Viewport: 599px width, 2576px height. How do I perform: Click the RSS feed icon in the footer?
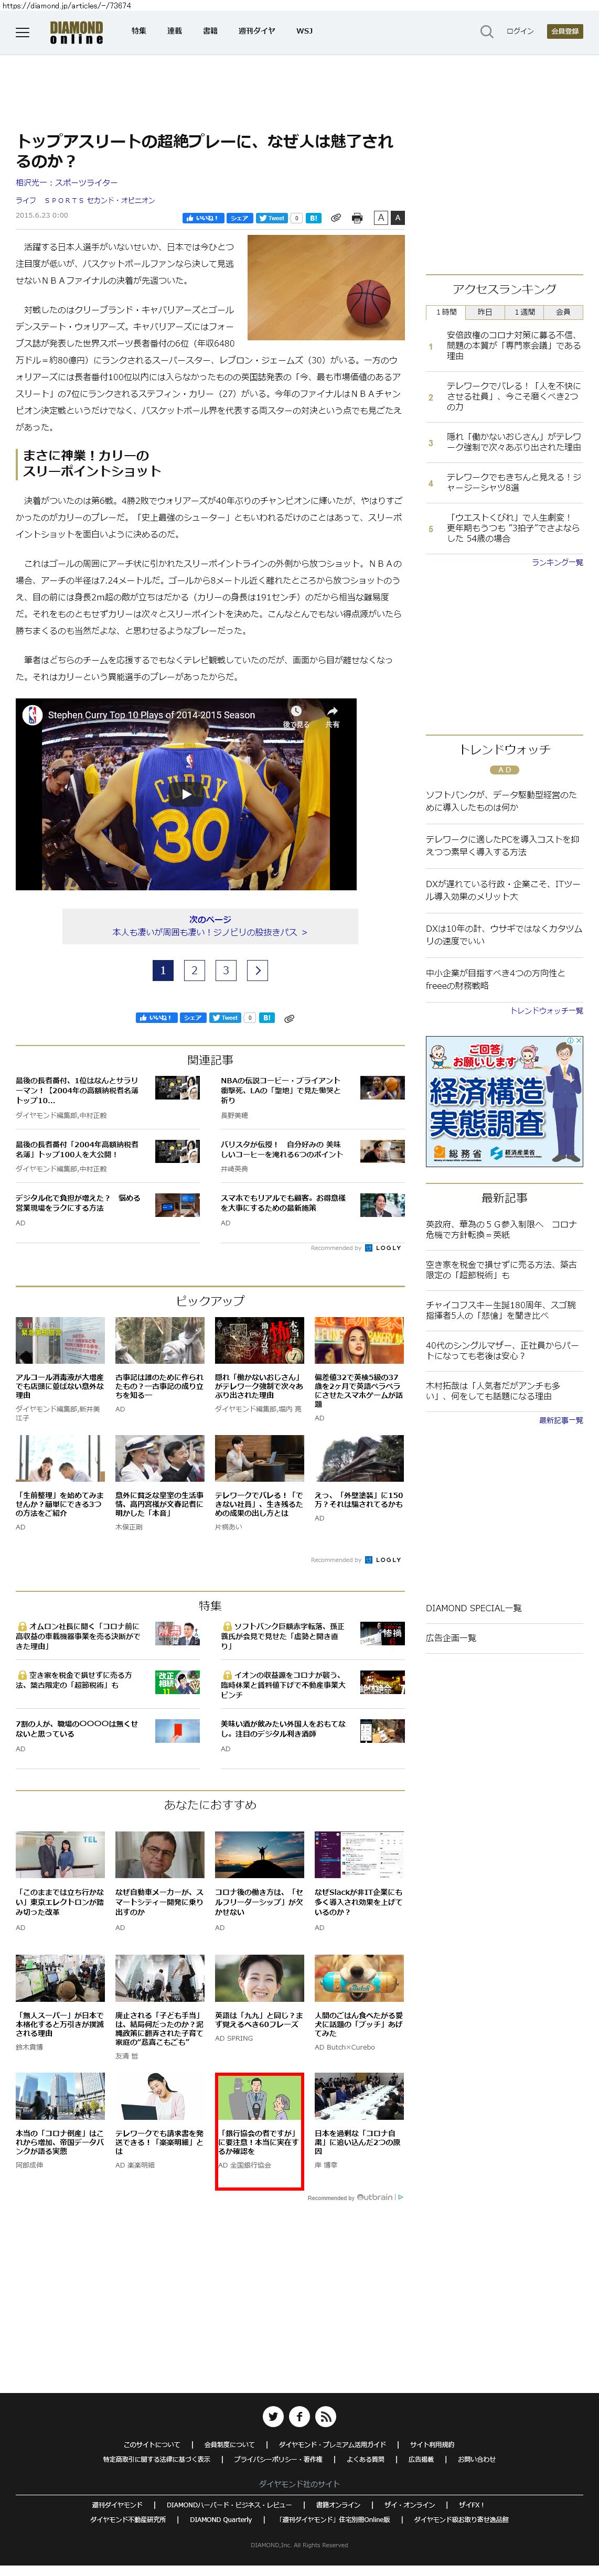coord(326,2416)
